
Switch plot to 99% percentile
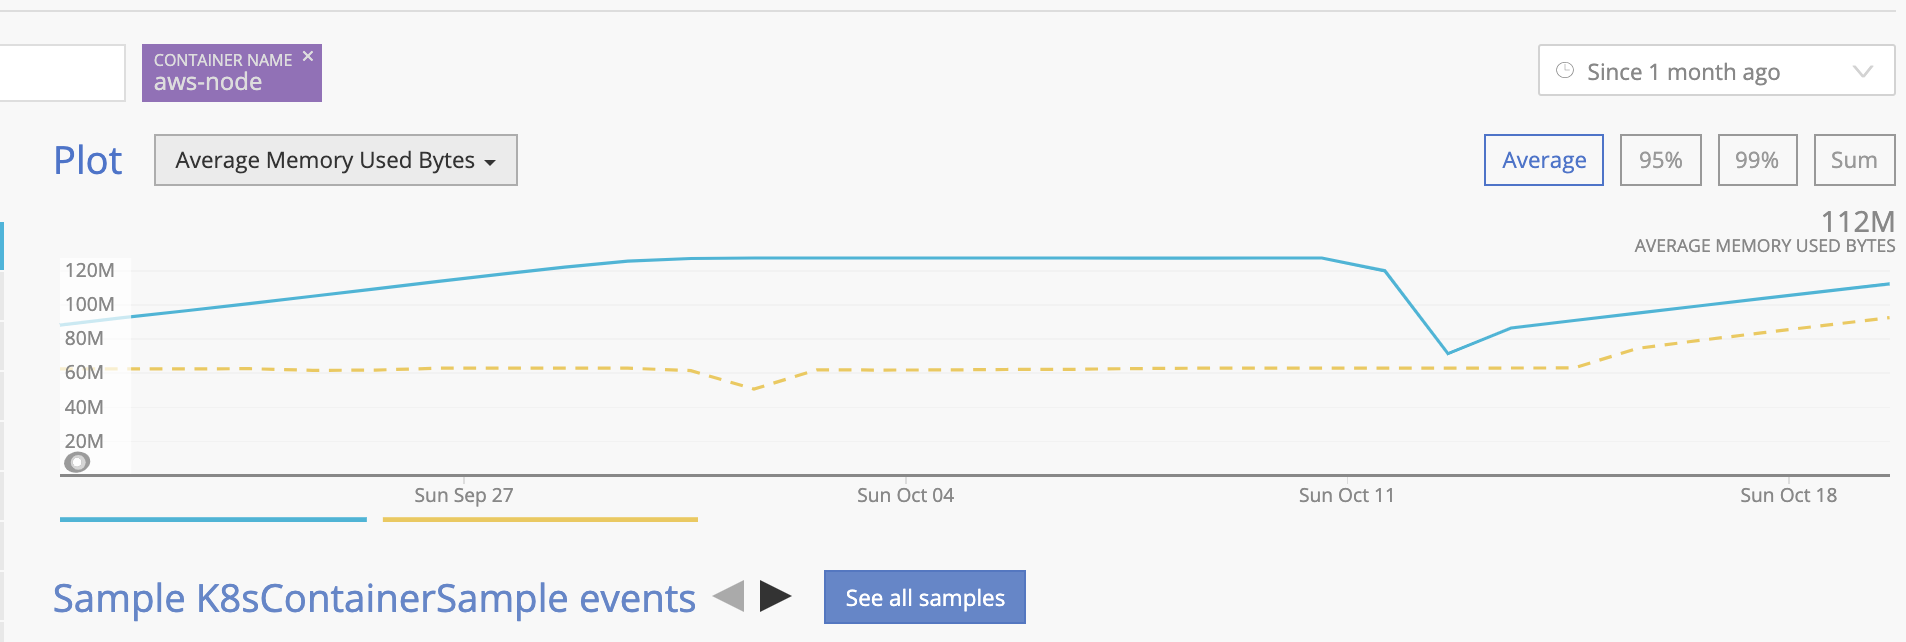pos(1757,160)
